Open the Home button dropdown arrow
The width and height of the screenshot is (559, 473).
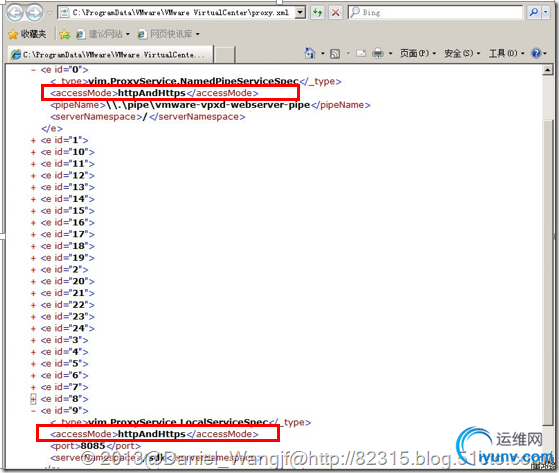point(323,53)
